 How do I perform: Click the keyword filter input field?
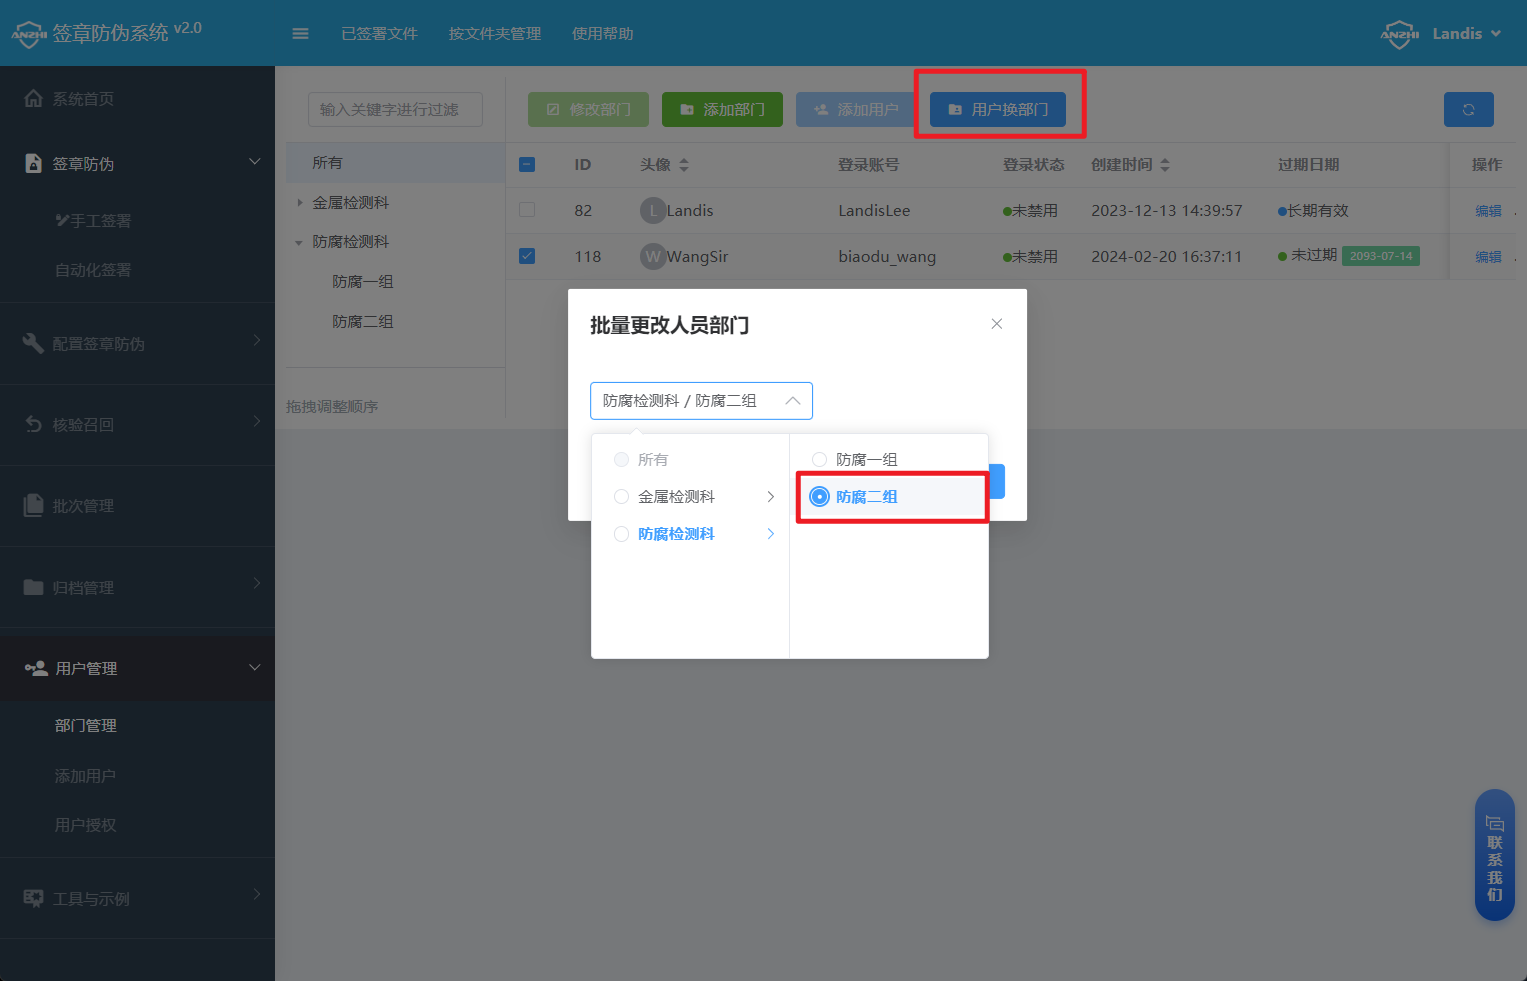pyautogui.click(x=394, y=109)
